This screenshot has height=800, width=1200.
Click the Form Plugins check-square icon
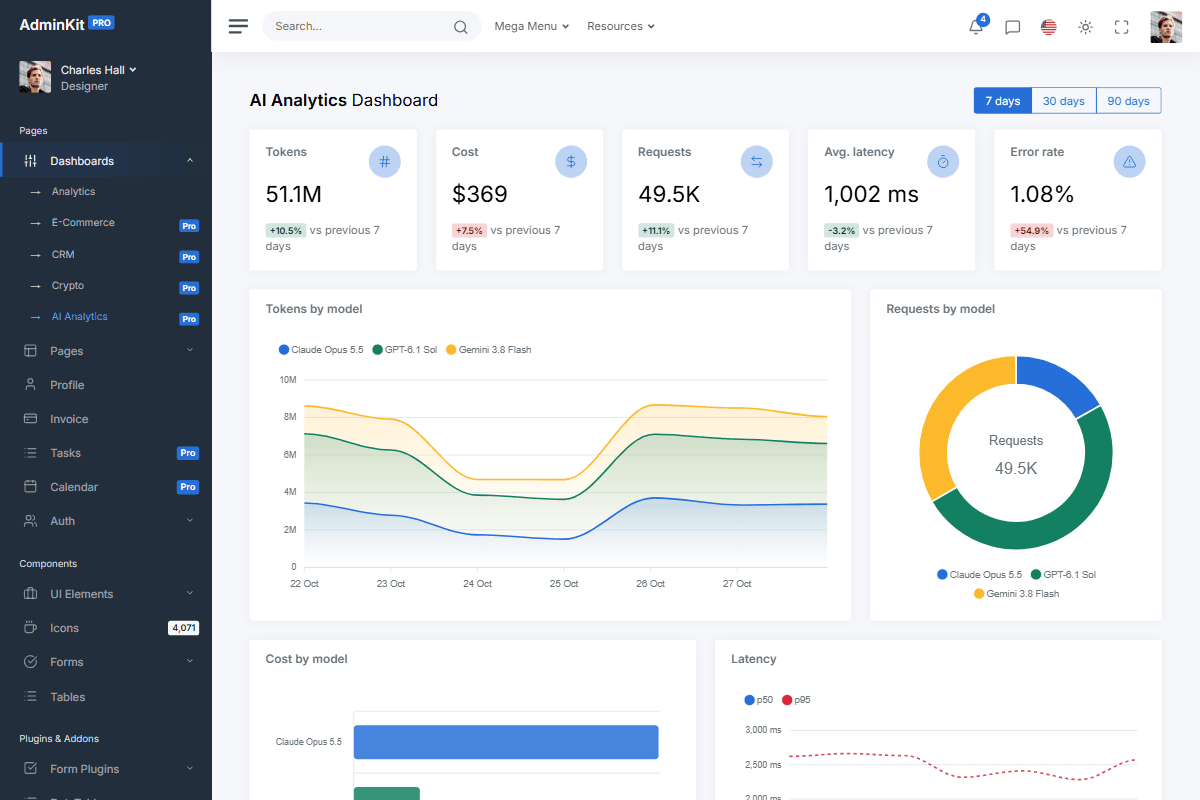(x=30, y=769)
